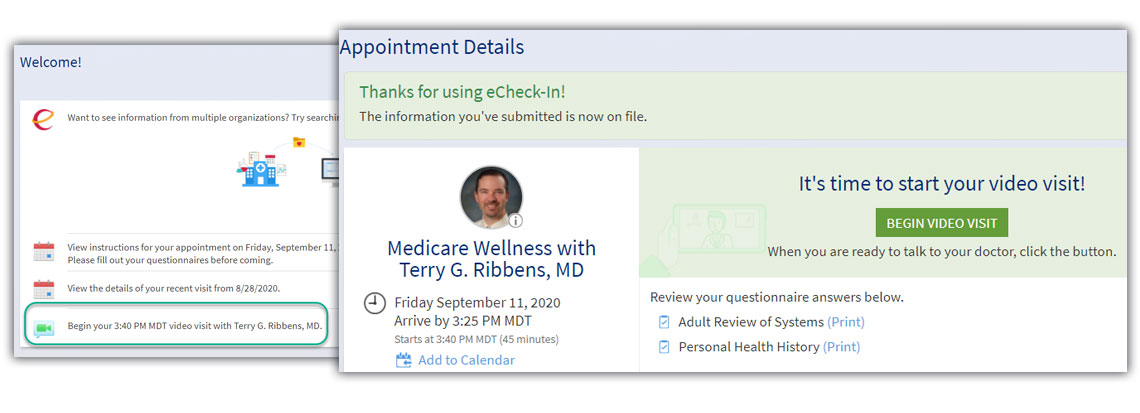Screen dimensions: 1140x413
Task: View details of recent visit from 8/28/2020
Action: pyautogui.click(x=174, y=288)
